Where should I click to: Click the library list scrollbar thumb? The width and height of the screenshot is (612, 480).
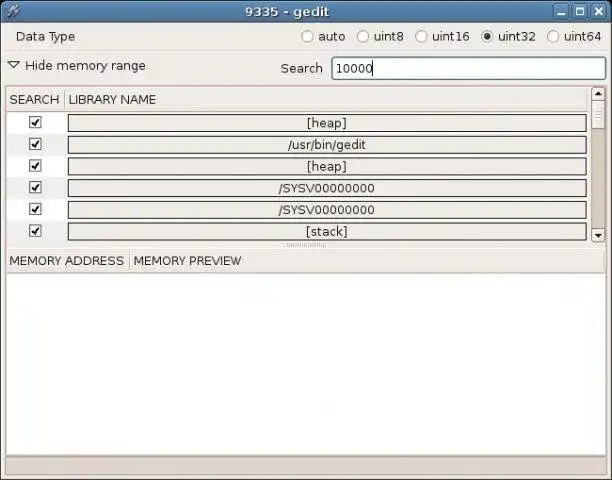click(x=598, y=115)
